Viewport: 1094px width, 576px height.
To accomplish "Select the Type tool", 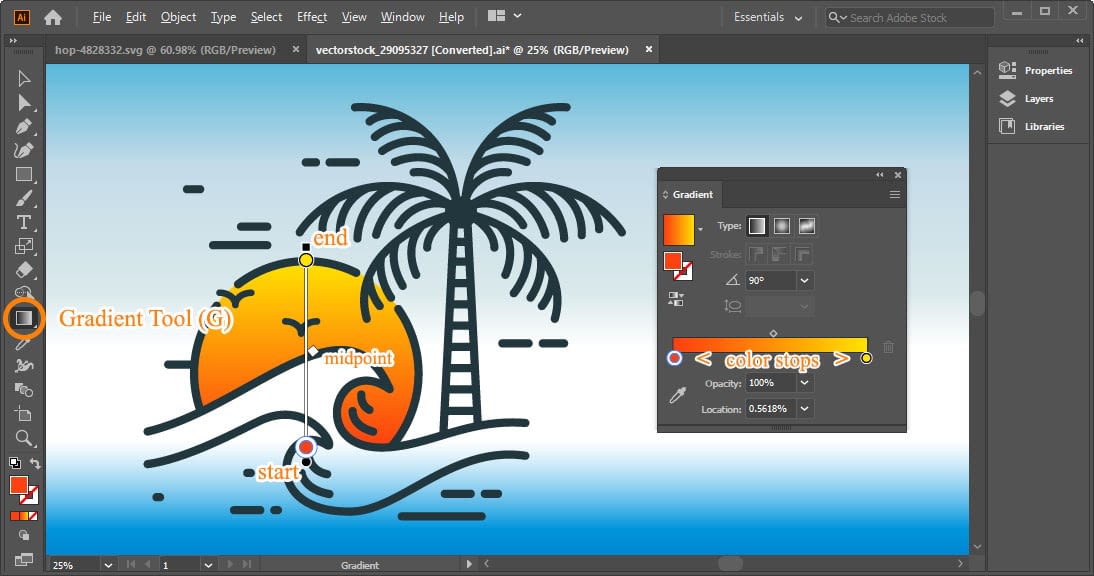I will pos(24,224).
